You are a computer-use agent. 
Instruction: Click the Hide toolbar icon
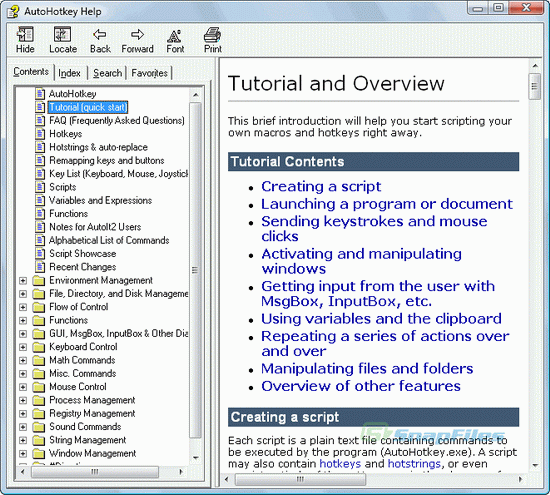point(25,39)
